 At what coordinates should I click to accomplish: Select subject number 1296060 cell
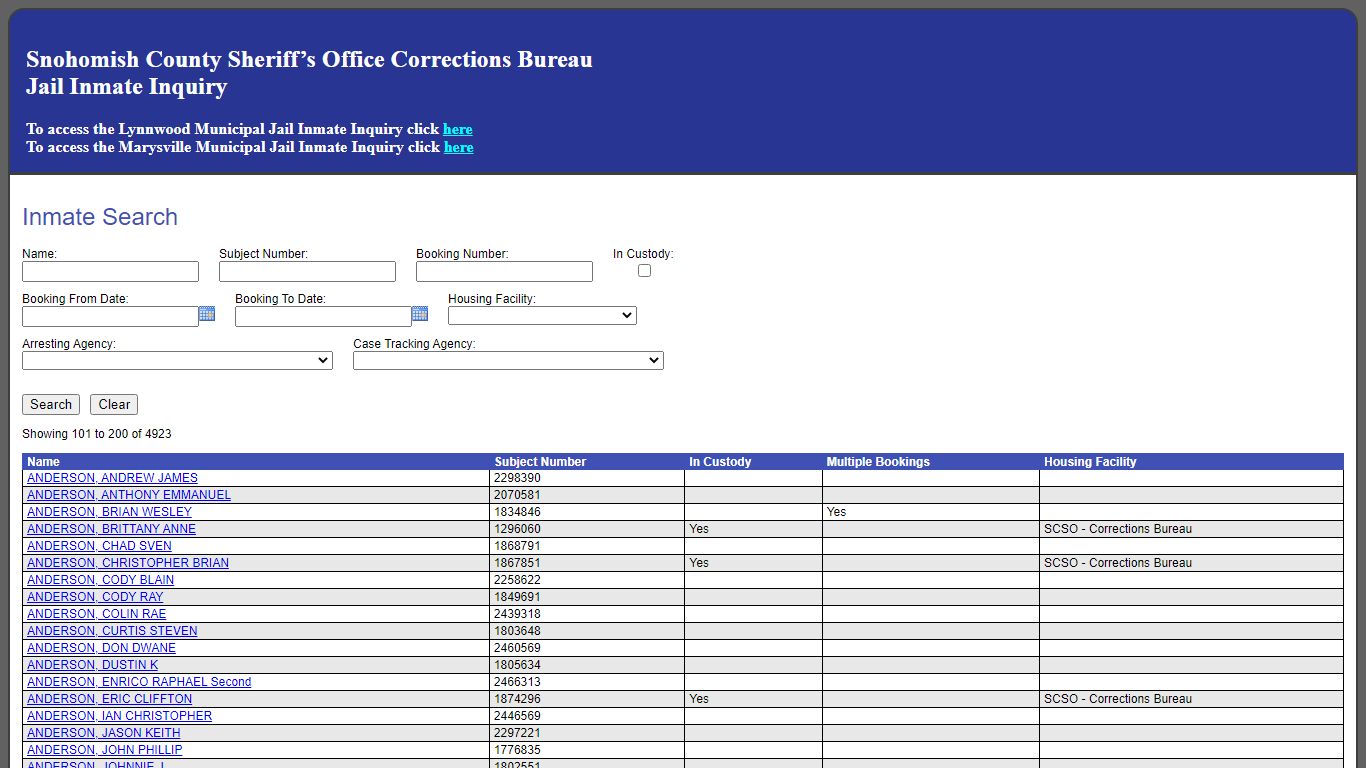pyautogui.click(x=587, y=529)
